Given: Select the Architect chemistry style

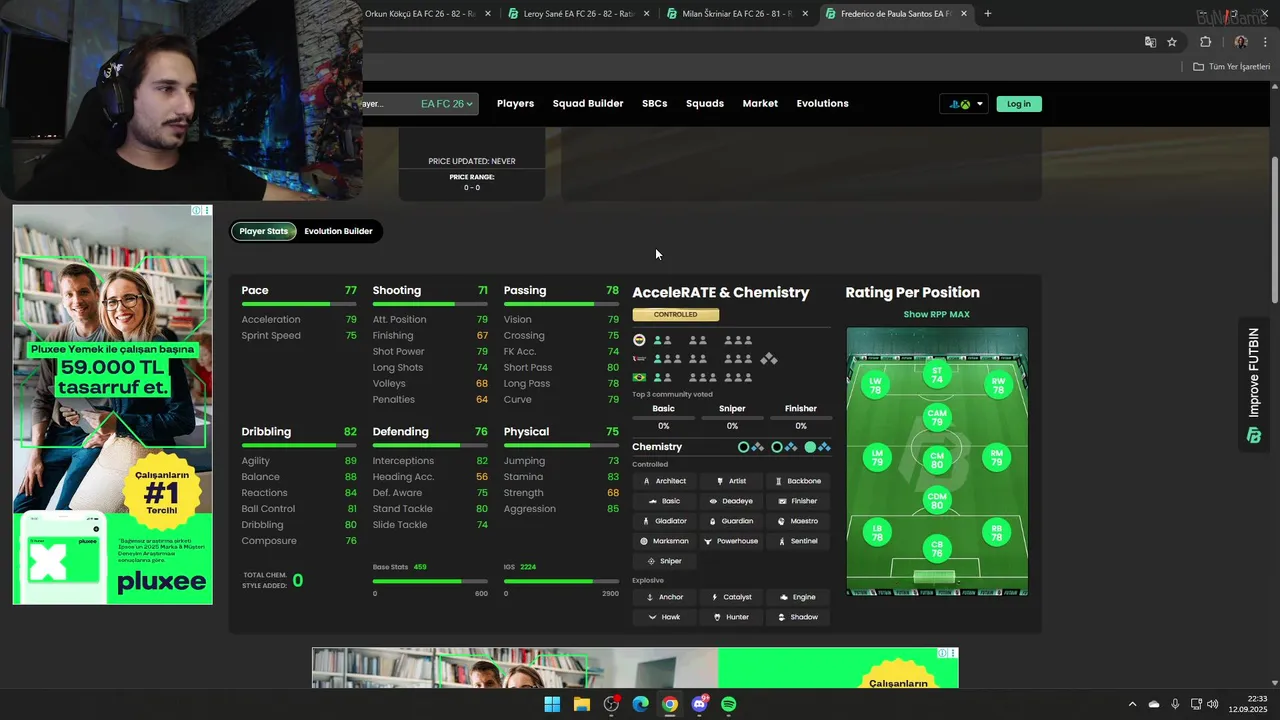Looking at the screenshot, I should pyautogui.click(x=664, y=481).
